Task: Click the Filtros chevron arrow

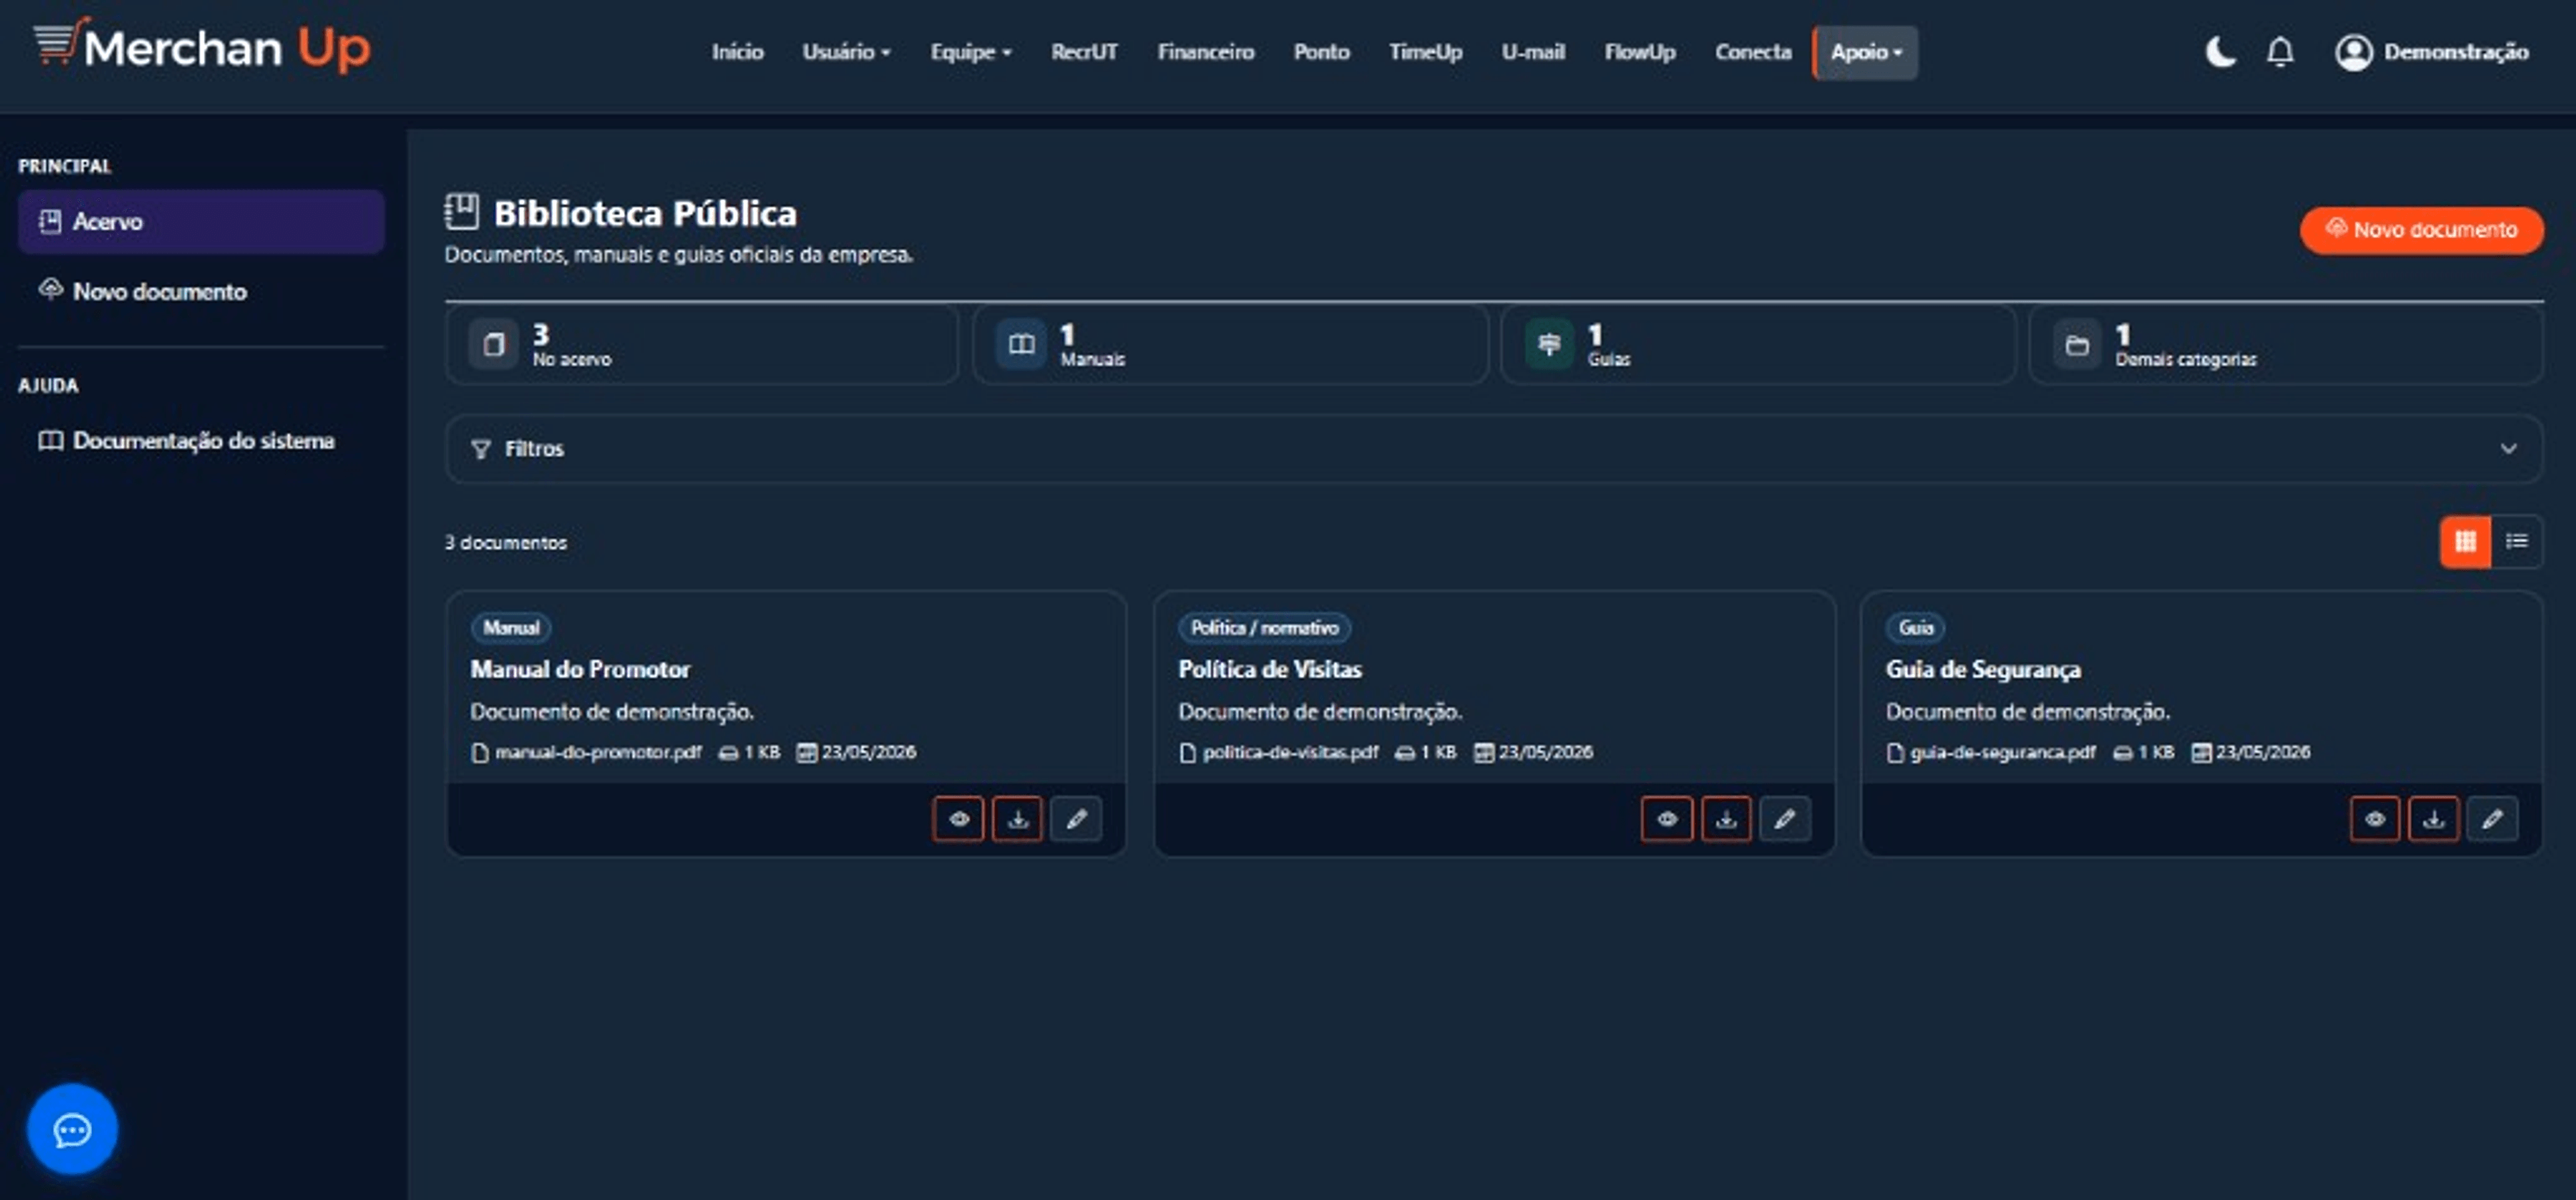Action: click(2508, 449)
